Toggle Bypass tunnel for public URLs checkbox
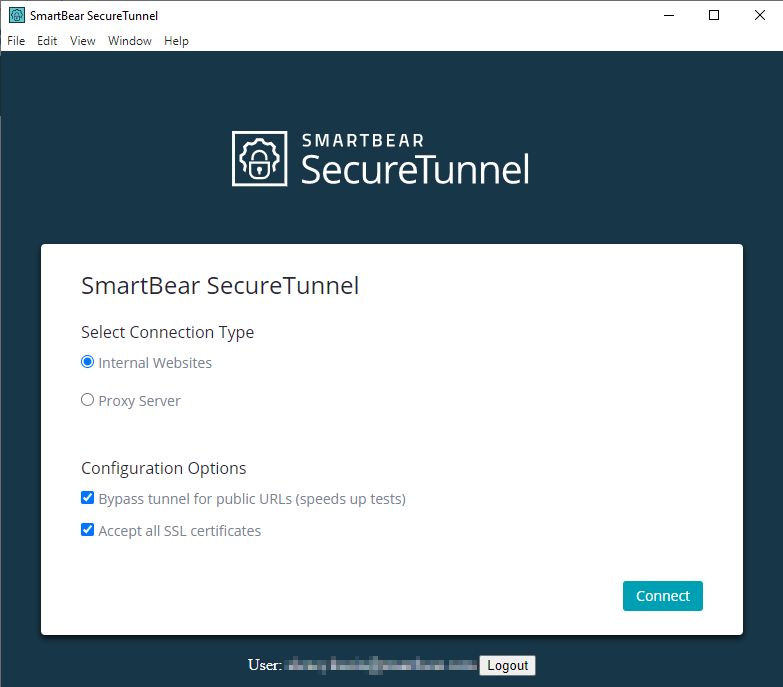Viewport: 783px width, 687px height. click(x=88, y=498)
